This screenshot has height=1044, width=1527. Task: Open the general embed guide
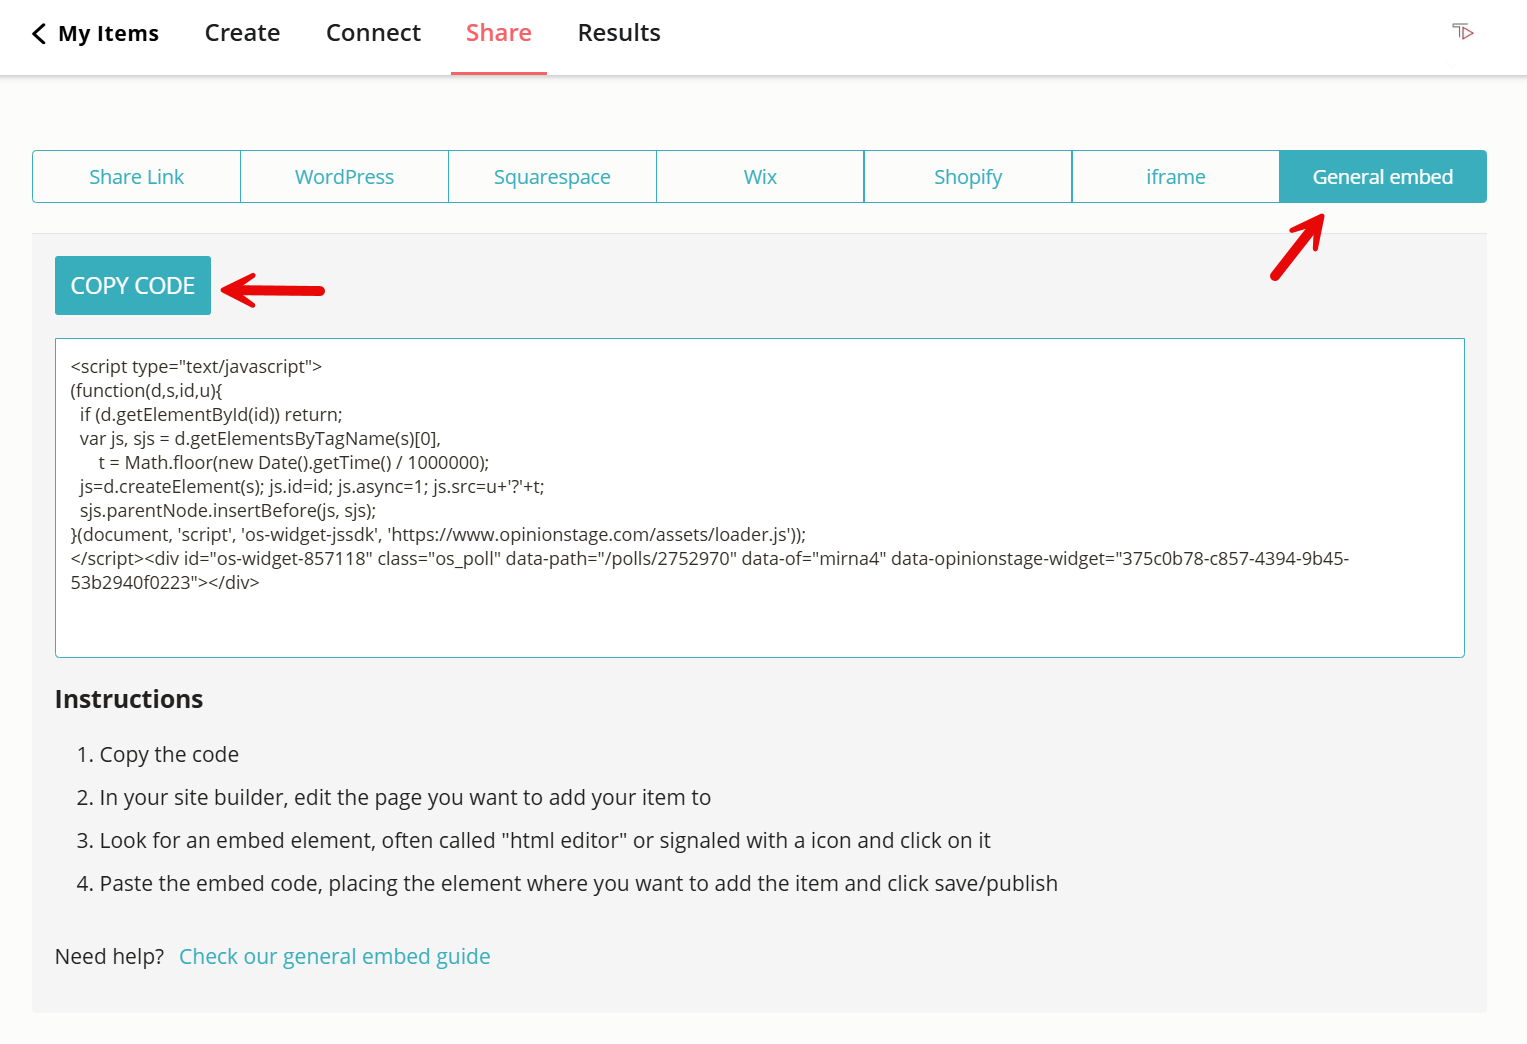pos(334,956)
